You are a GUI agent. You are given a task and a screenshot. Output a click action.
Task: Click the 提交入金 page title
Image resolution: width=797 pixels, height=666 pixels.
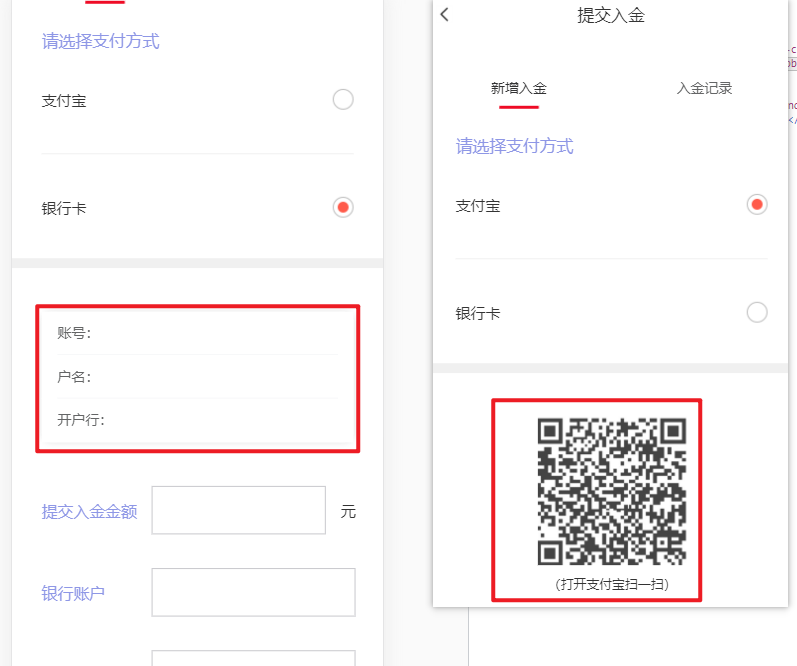(x=611, y=15)
